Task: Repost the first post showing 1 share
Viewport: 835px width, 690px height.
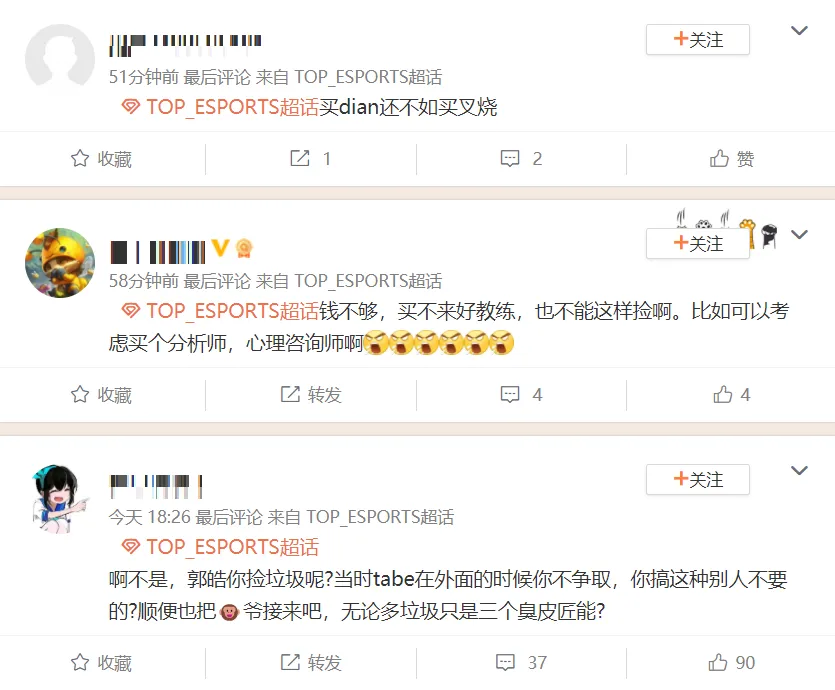Action: (310, 159)
